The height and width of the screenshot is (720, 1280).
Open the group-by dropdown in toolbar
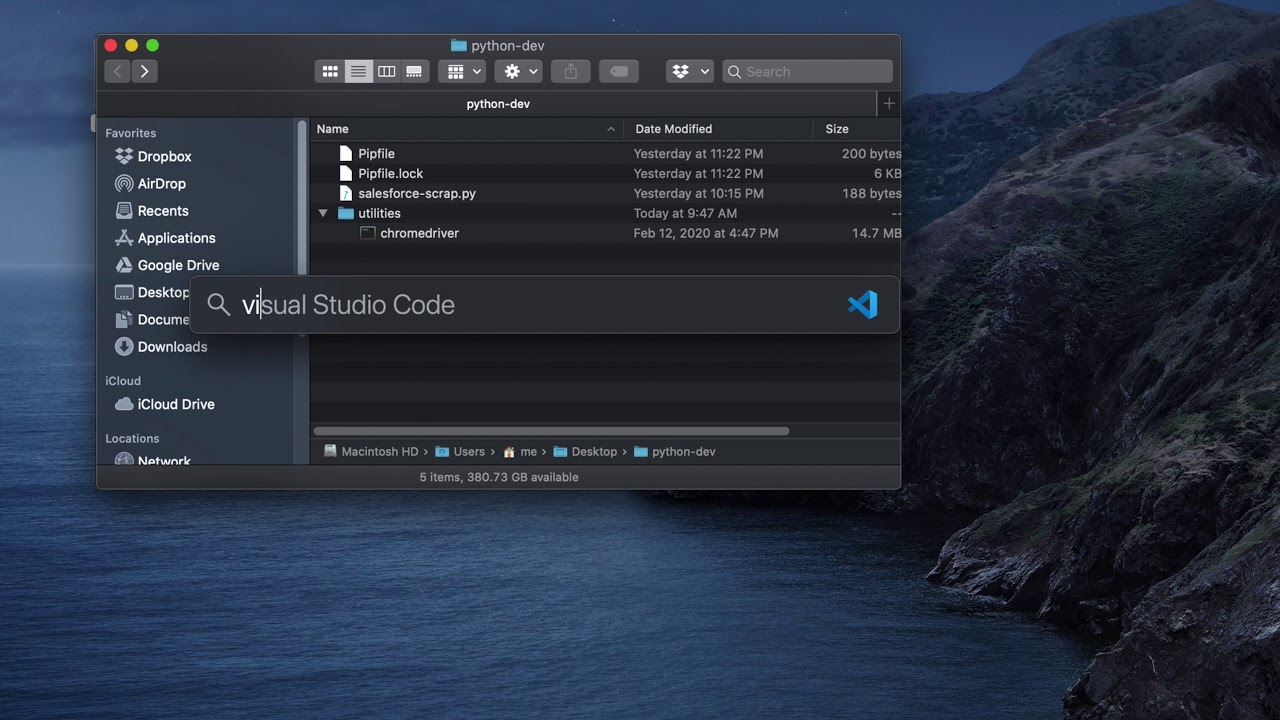coord(462,71)
